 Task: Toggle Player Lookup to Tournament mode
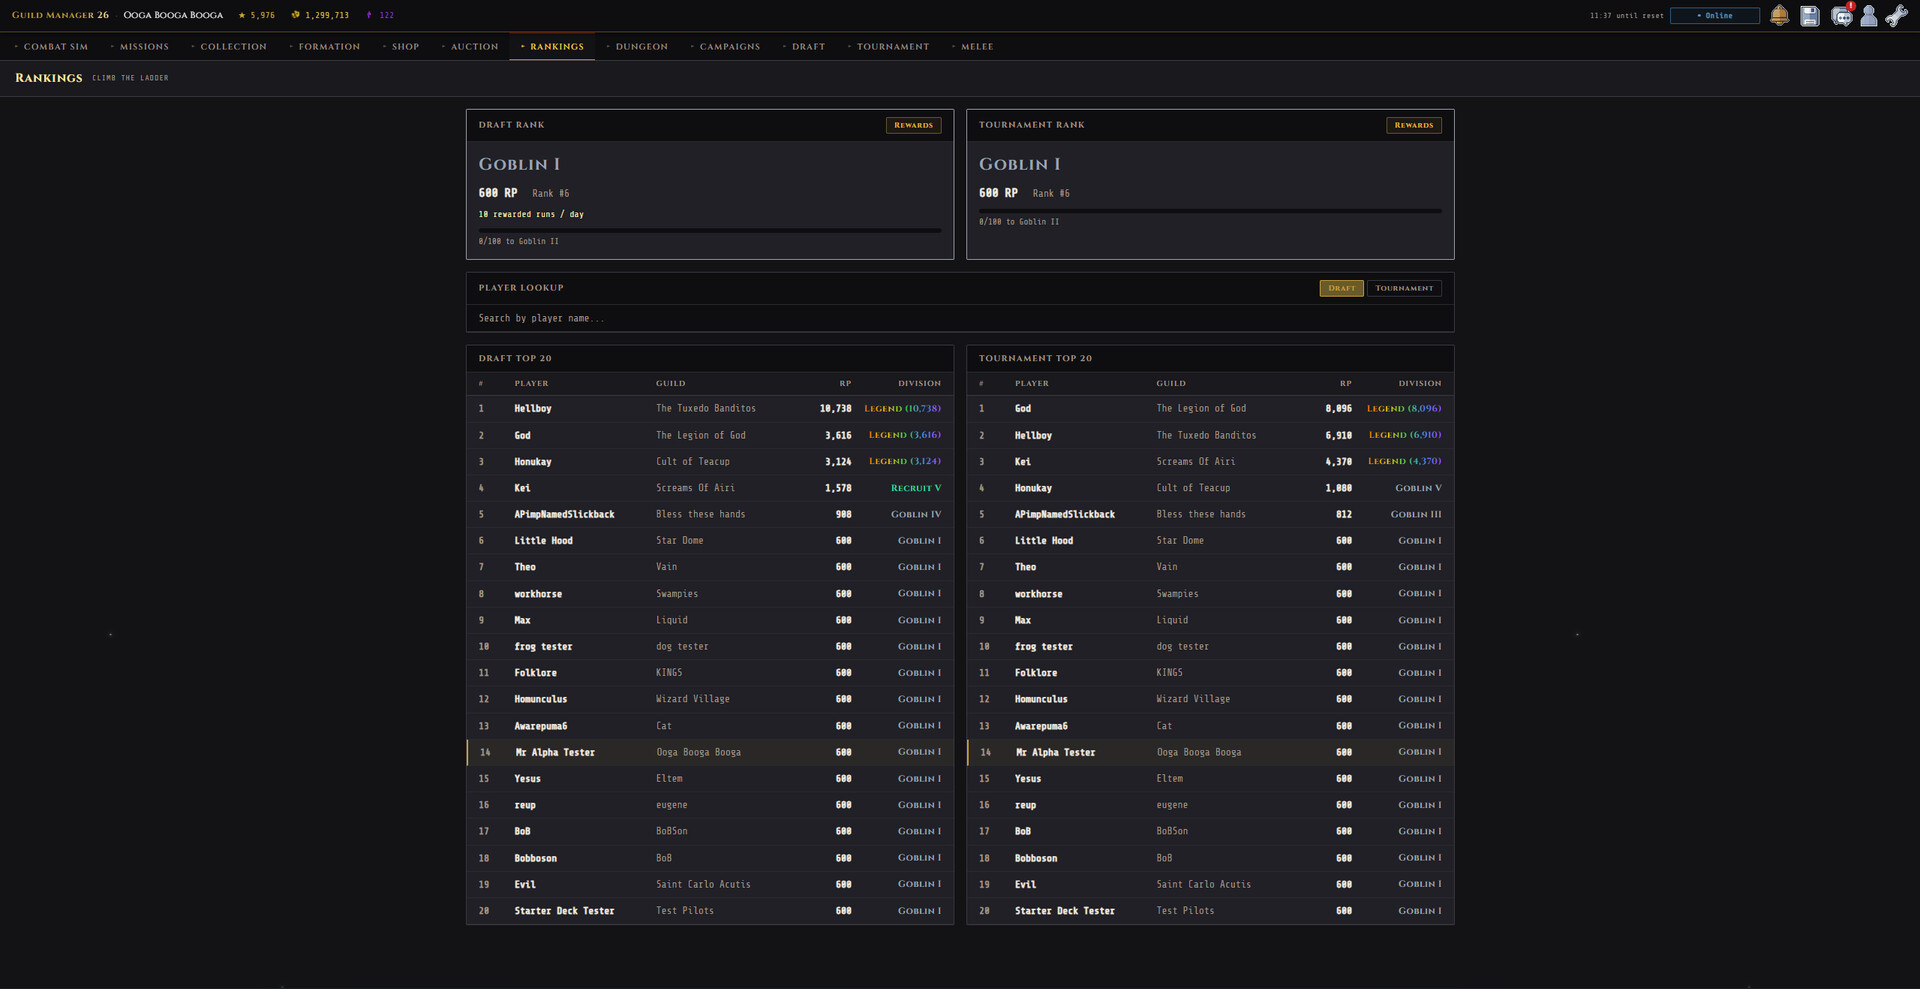click(1404, 288)
